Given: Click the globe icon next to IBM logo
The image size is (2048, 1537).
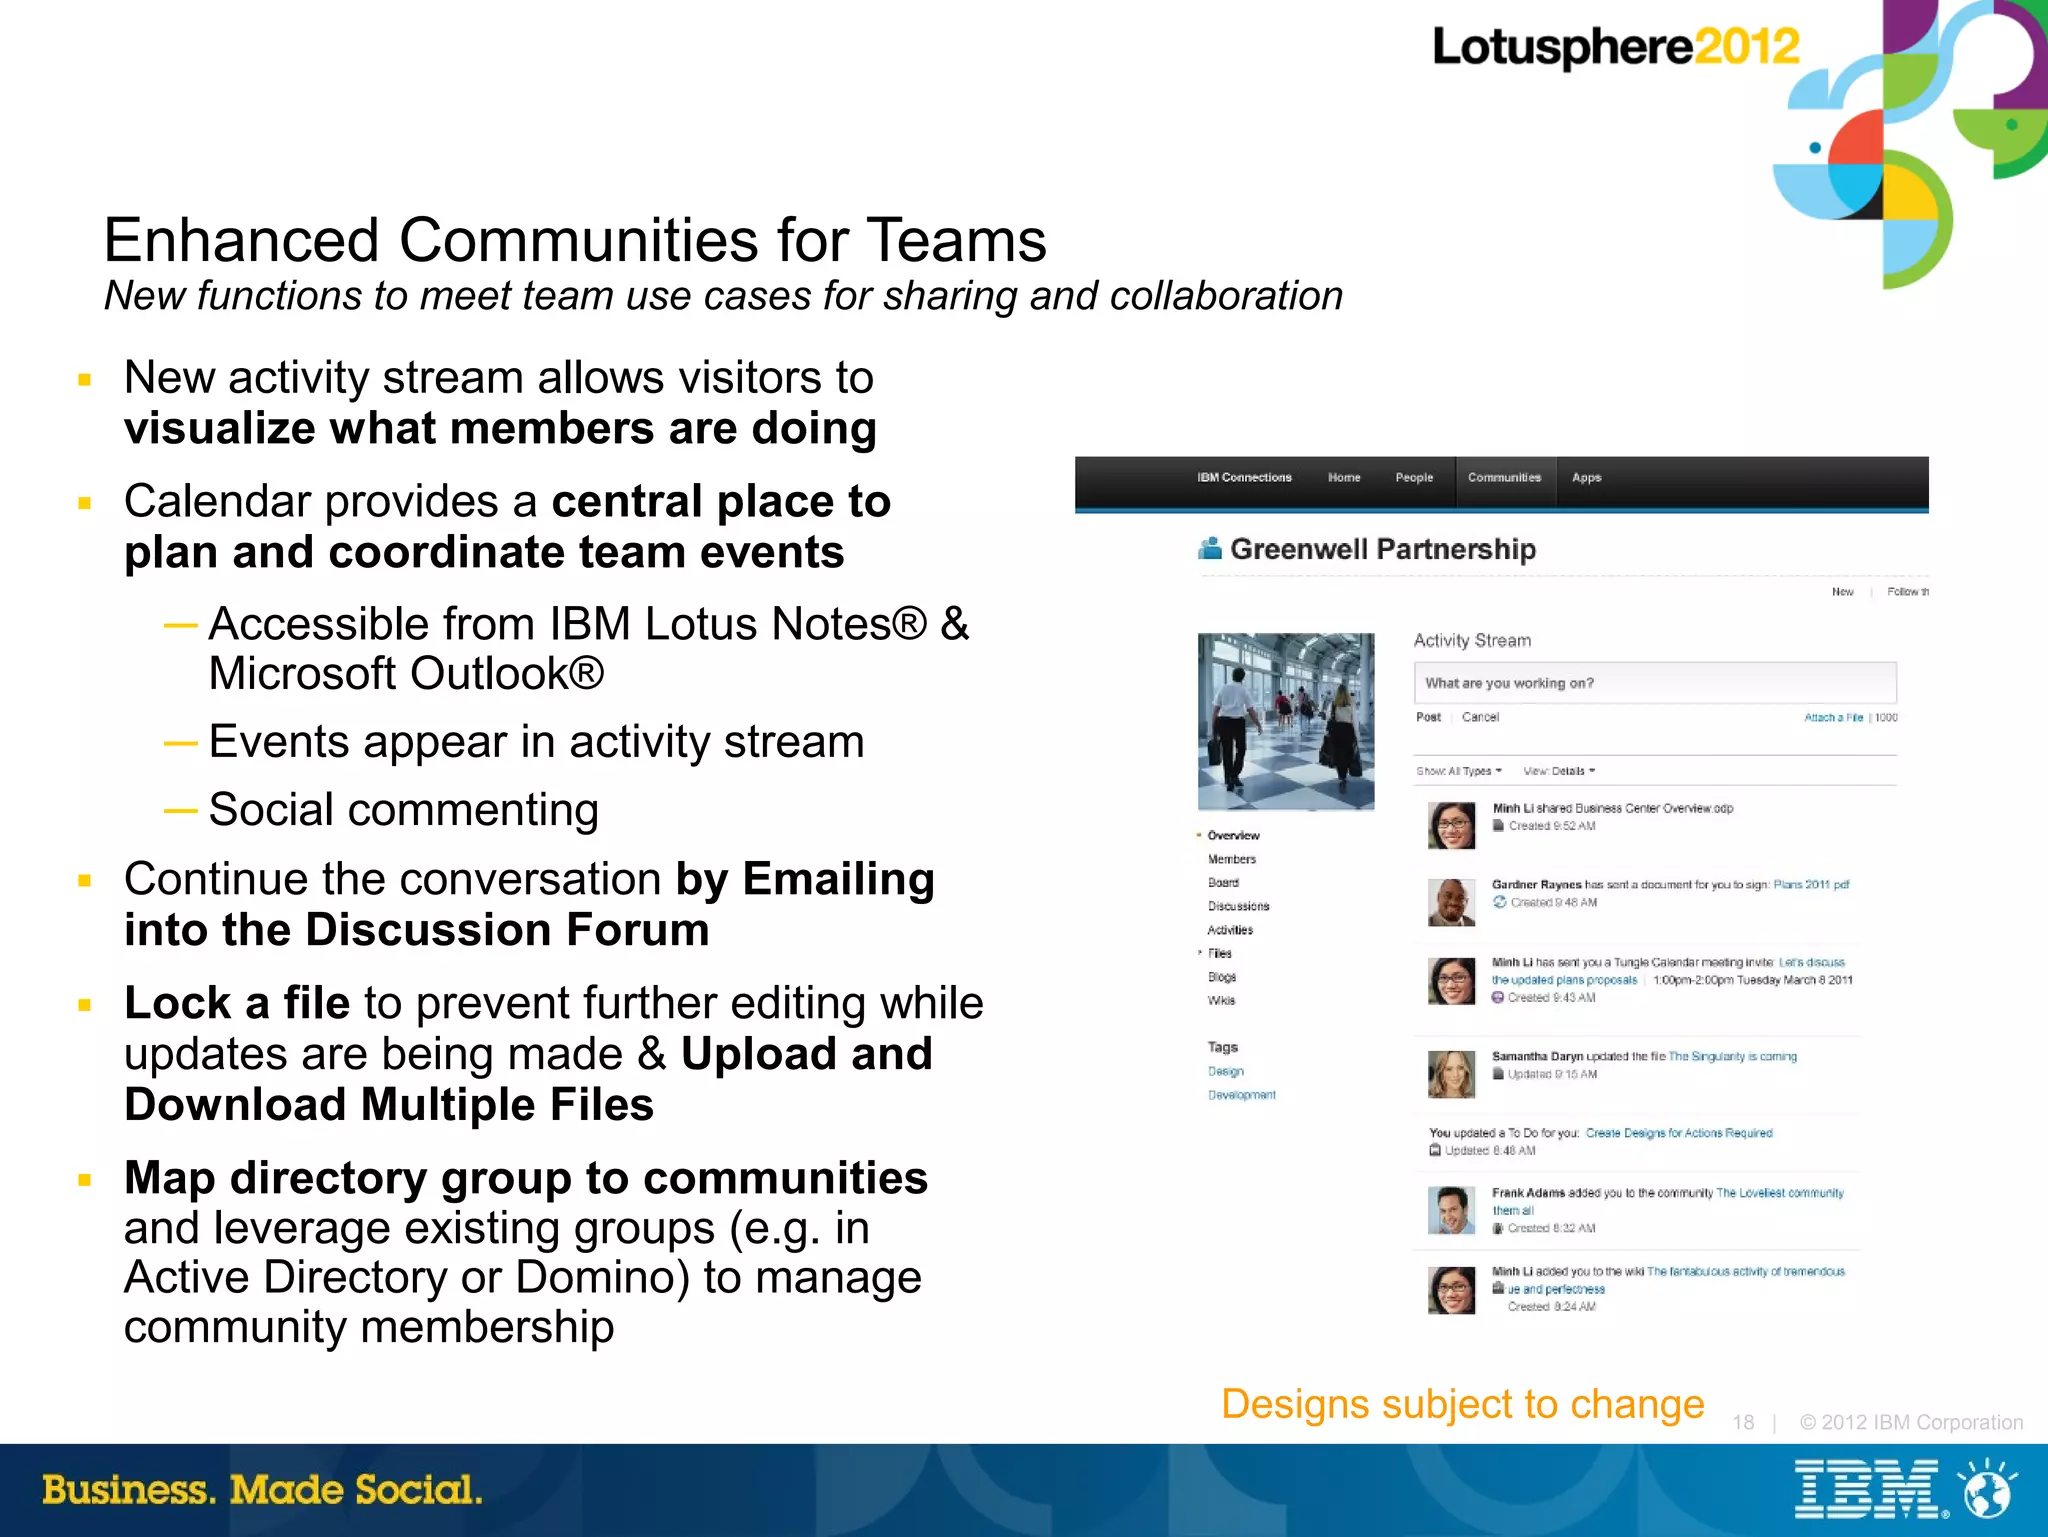Looking at the screenshot, I should tap(1988, 1491).
